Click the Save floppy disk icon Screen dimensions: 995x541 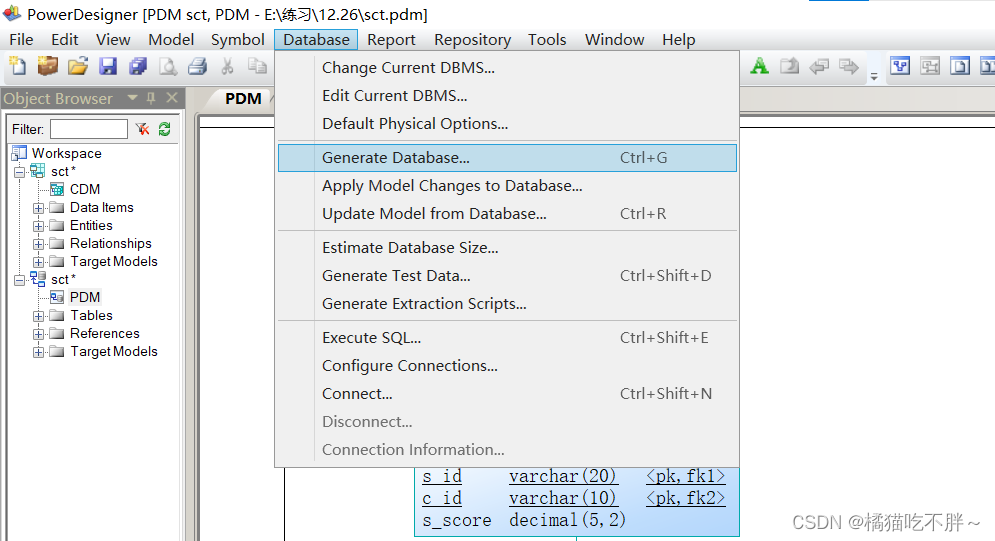(x=108, y=67)
